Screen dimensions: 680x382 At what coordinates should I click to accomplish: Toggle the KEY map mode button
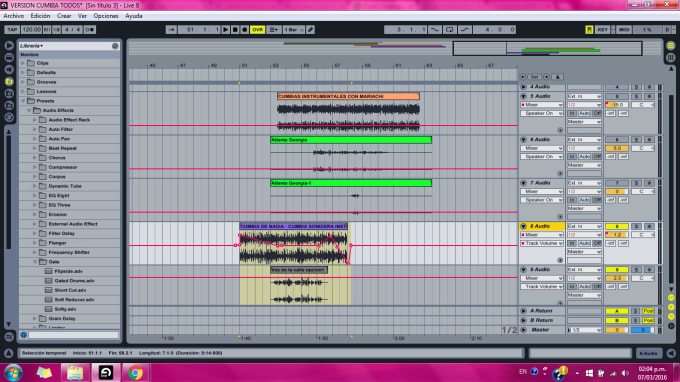(x=603, y=29)
